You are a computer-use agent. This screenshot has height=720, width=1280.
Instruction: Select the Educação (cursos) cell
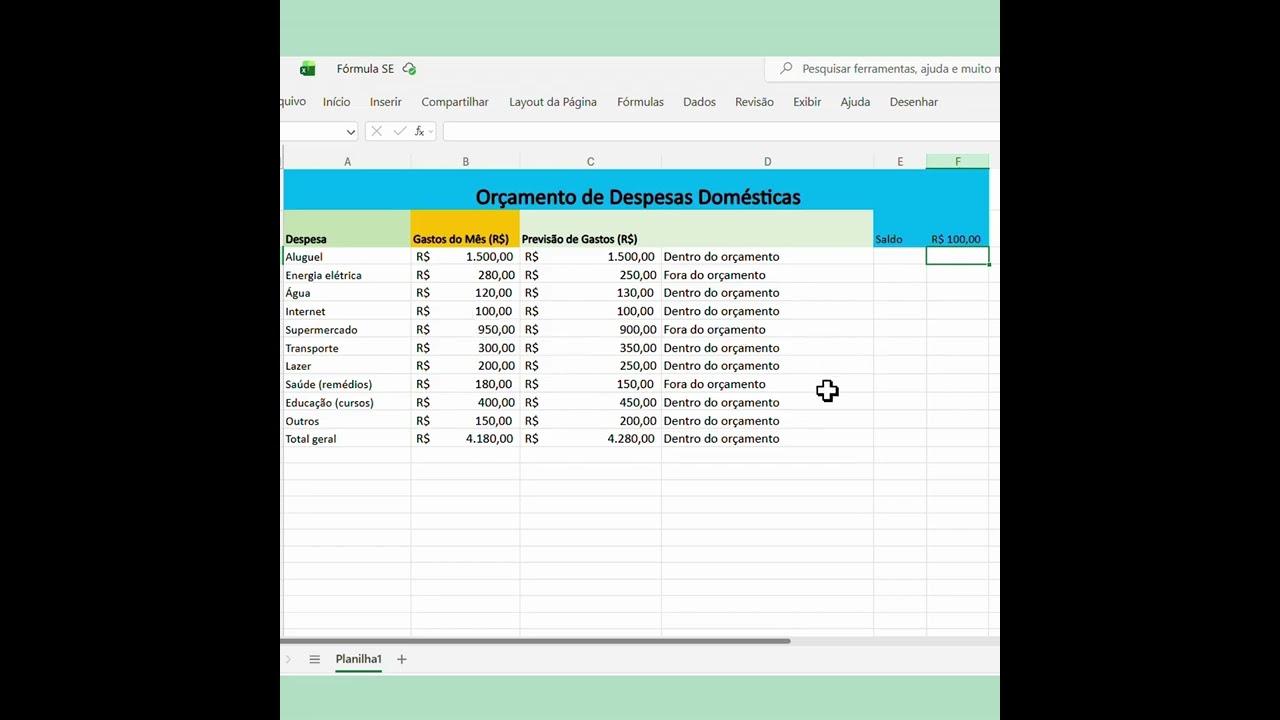(347, 402)
